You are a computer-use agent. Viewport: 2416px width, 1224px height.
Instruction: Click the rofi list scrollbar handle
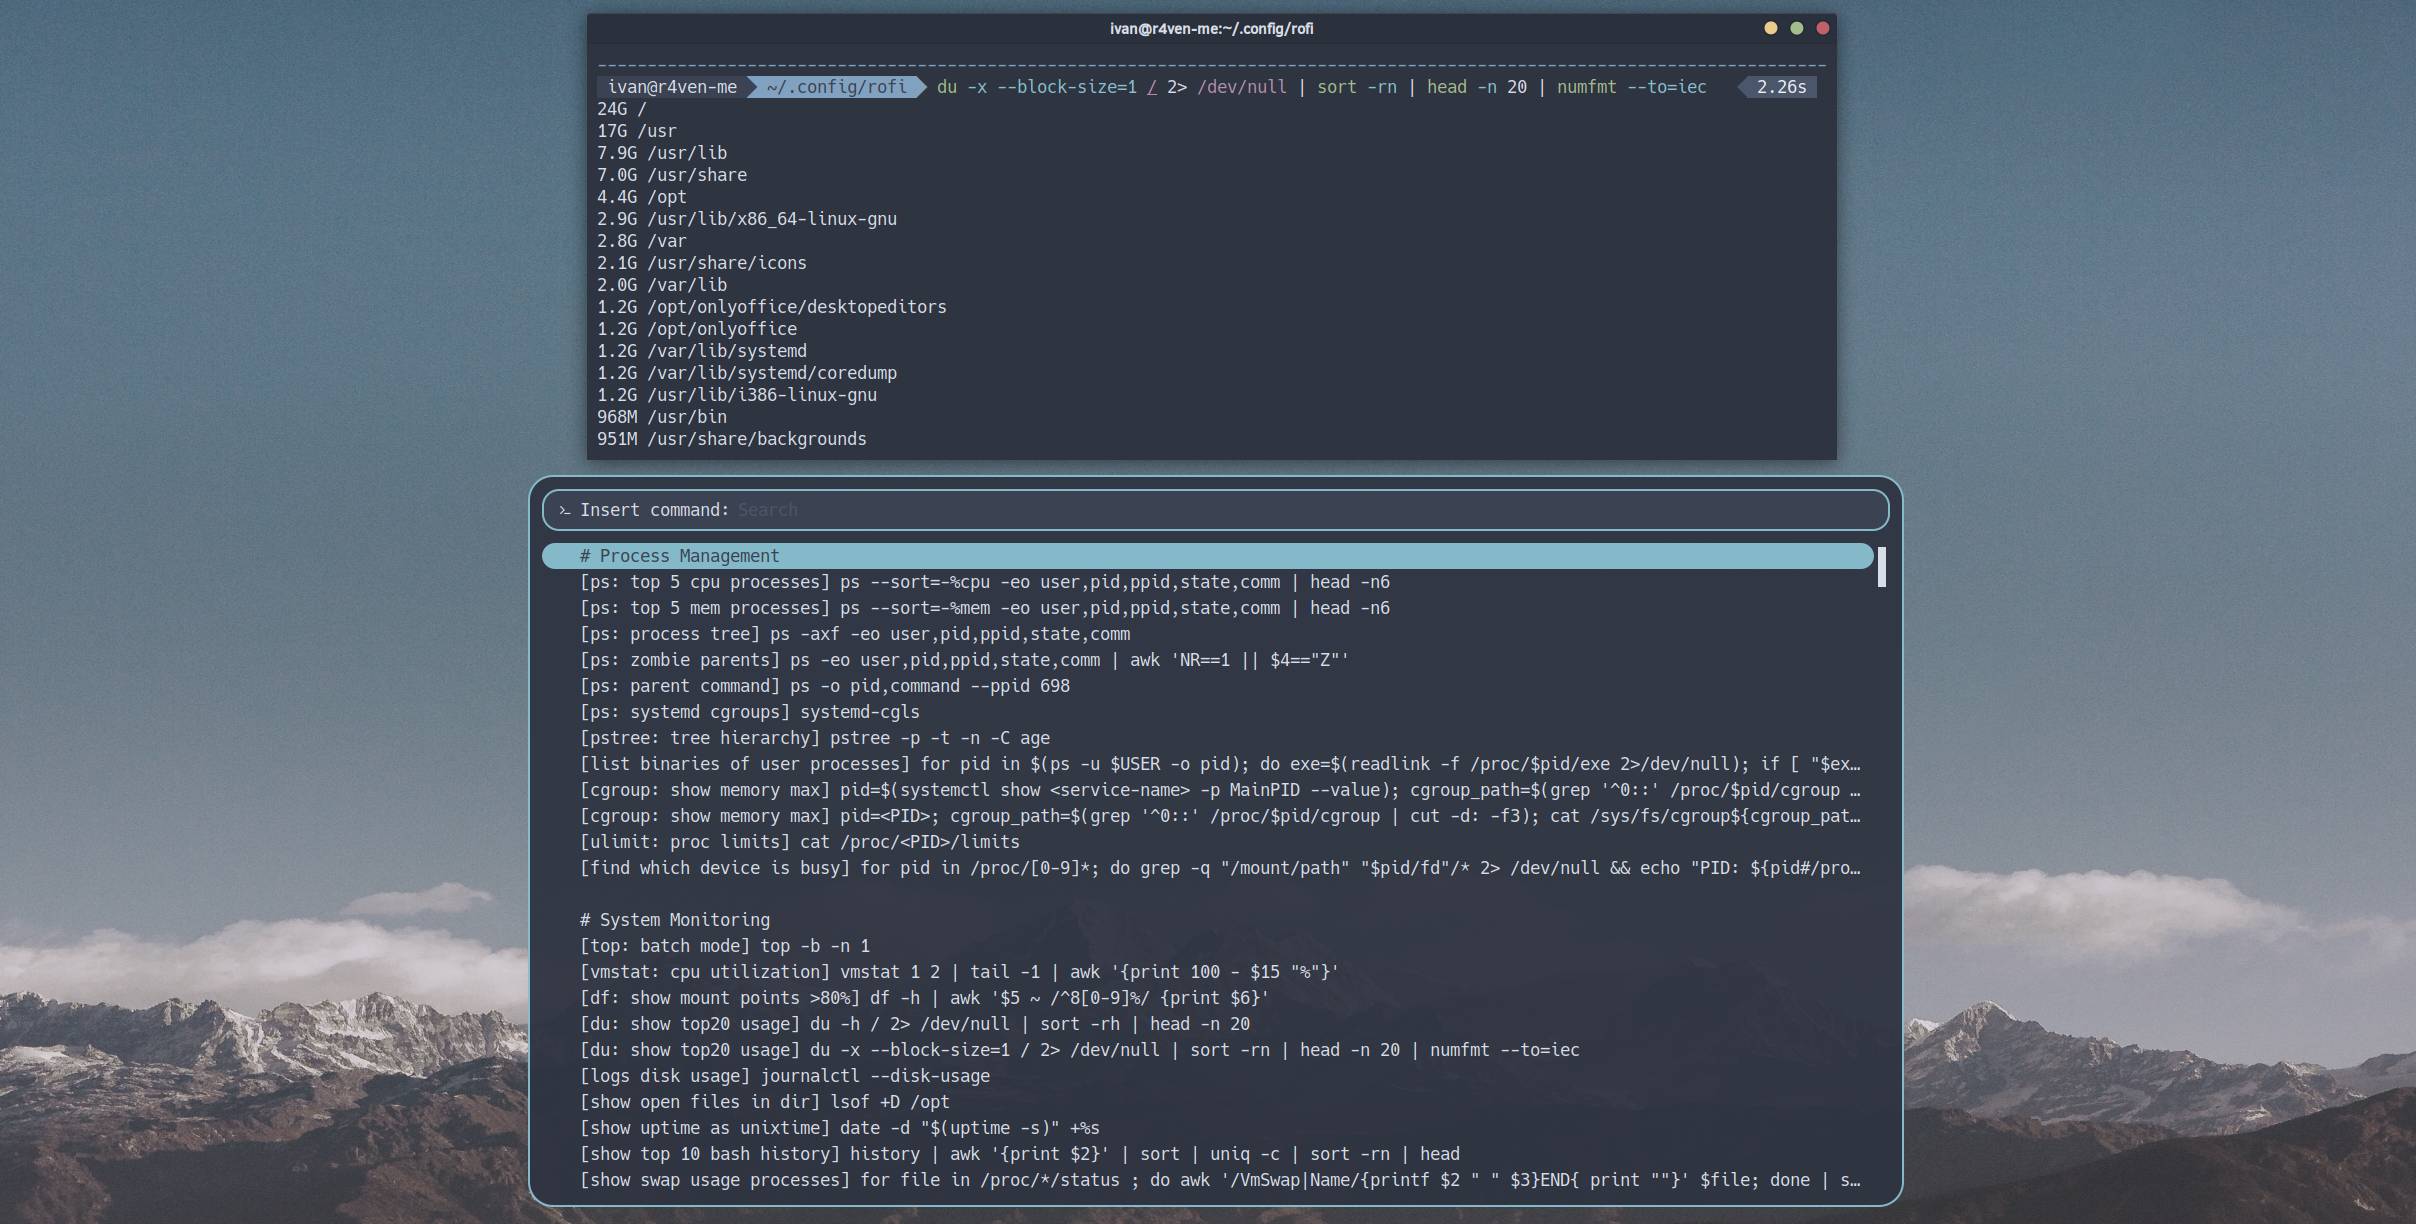pos(1881,568)
